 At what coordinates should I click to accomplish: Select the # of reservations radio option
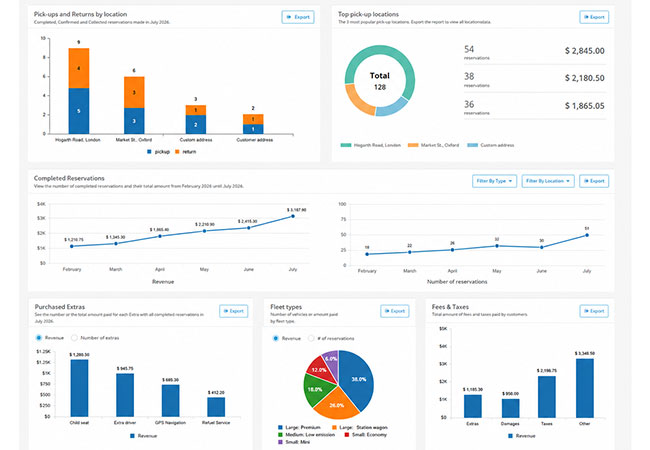311,339
